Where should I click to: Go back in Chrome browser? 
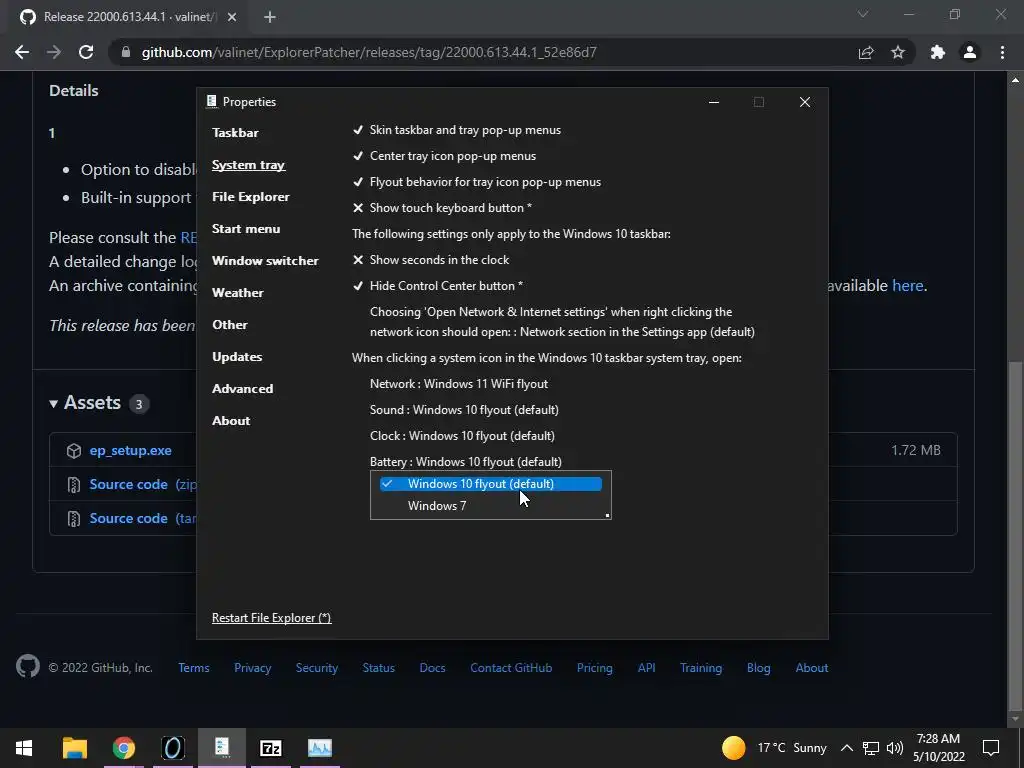tap(22, 52)
